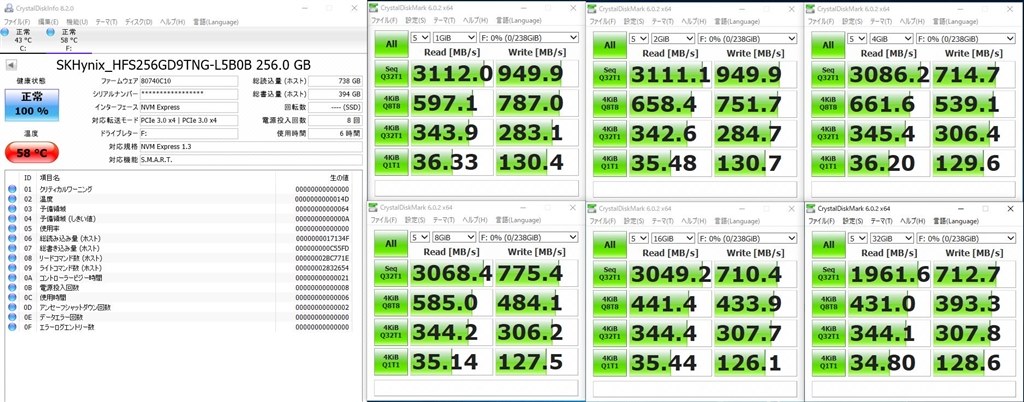
Task: Click the 総読込量 (ホスト) value 738 GB
Action: (x=335, y=81)
